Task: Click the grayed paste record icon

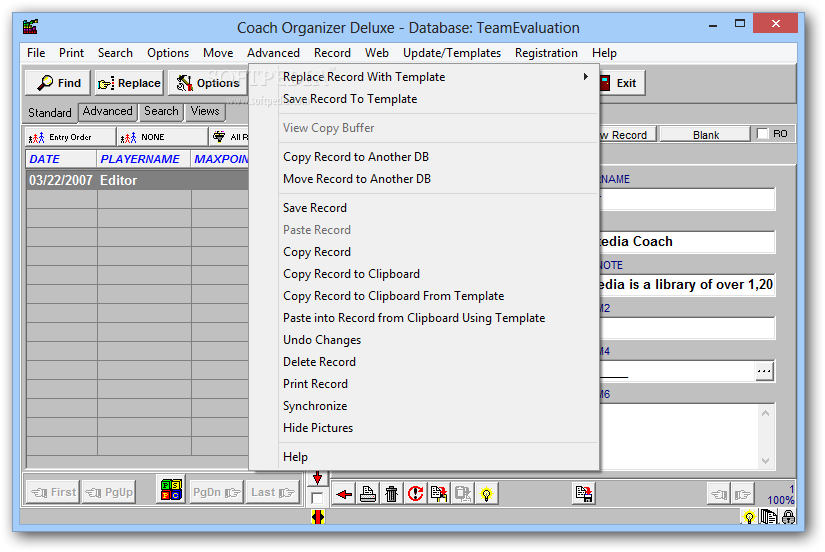Action: (462, 494)
